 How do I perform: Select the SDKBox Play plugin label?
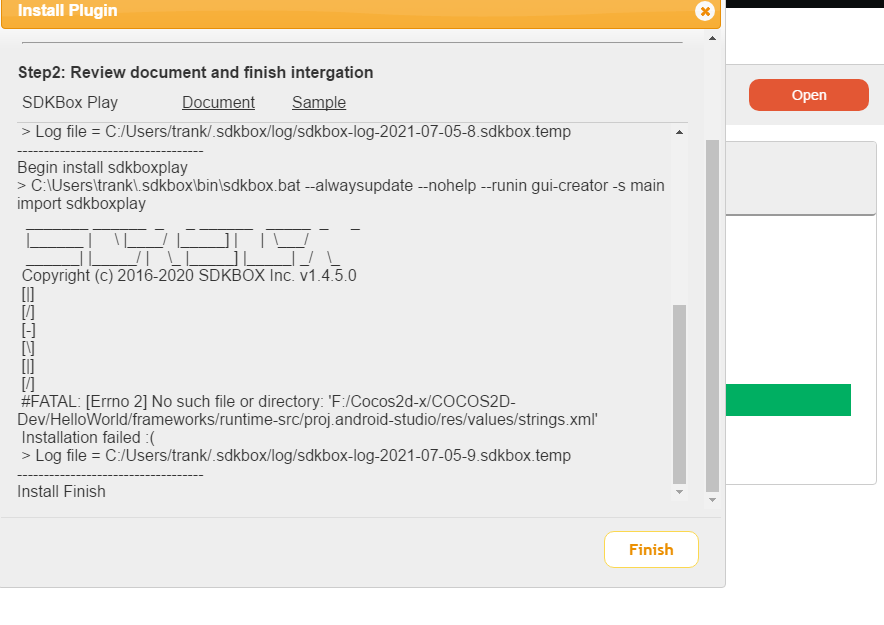[70, 103]
